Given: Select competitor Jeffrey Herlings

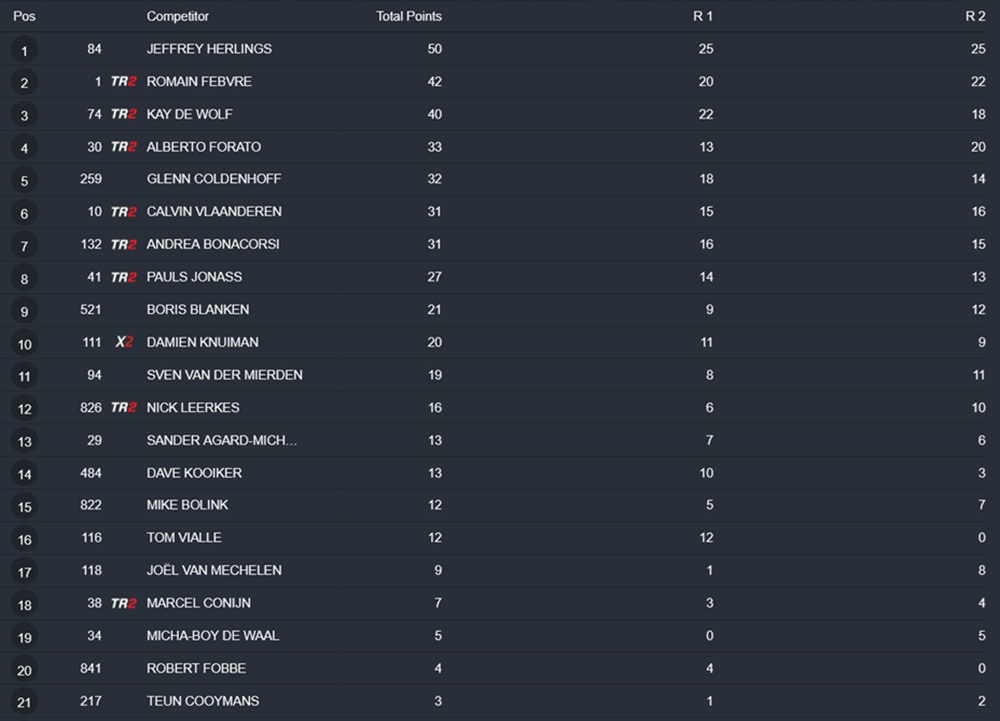Looking at the screenshot, I should [209, 49].
